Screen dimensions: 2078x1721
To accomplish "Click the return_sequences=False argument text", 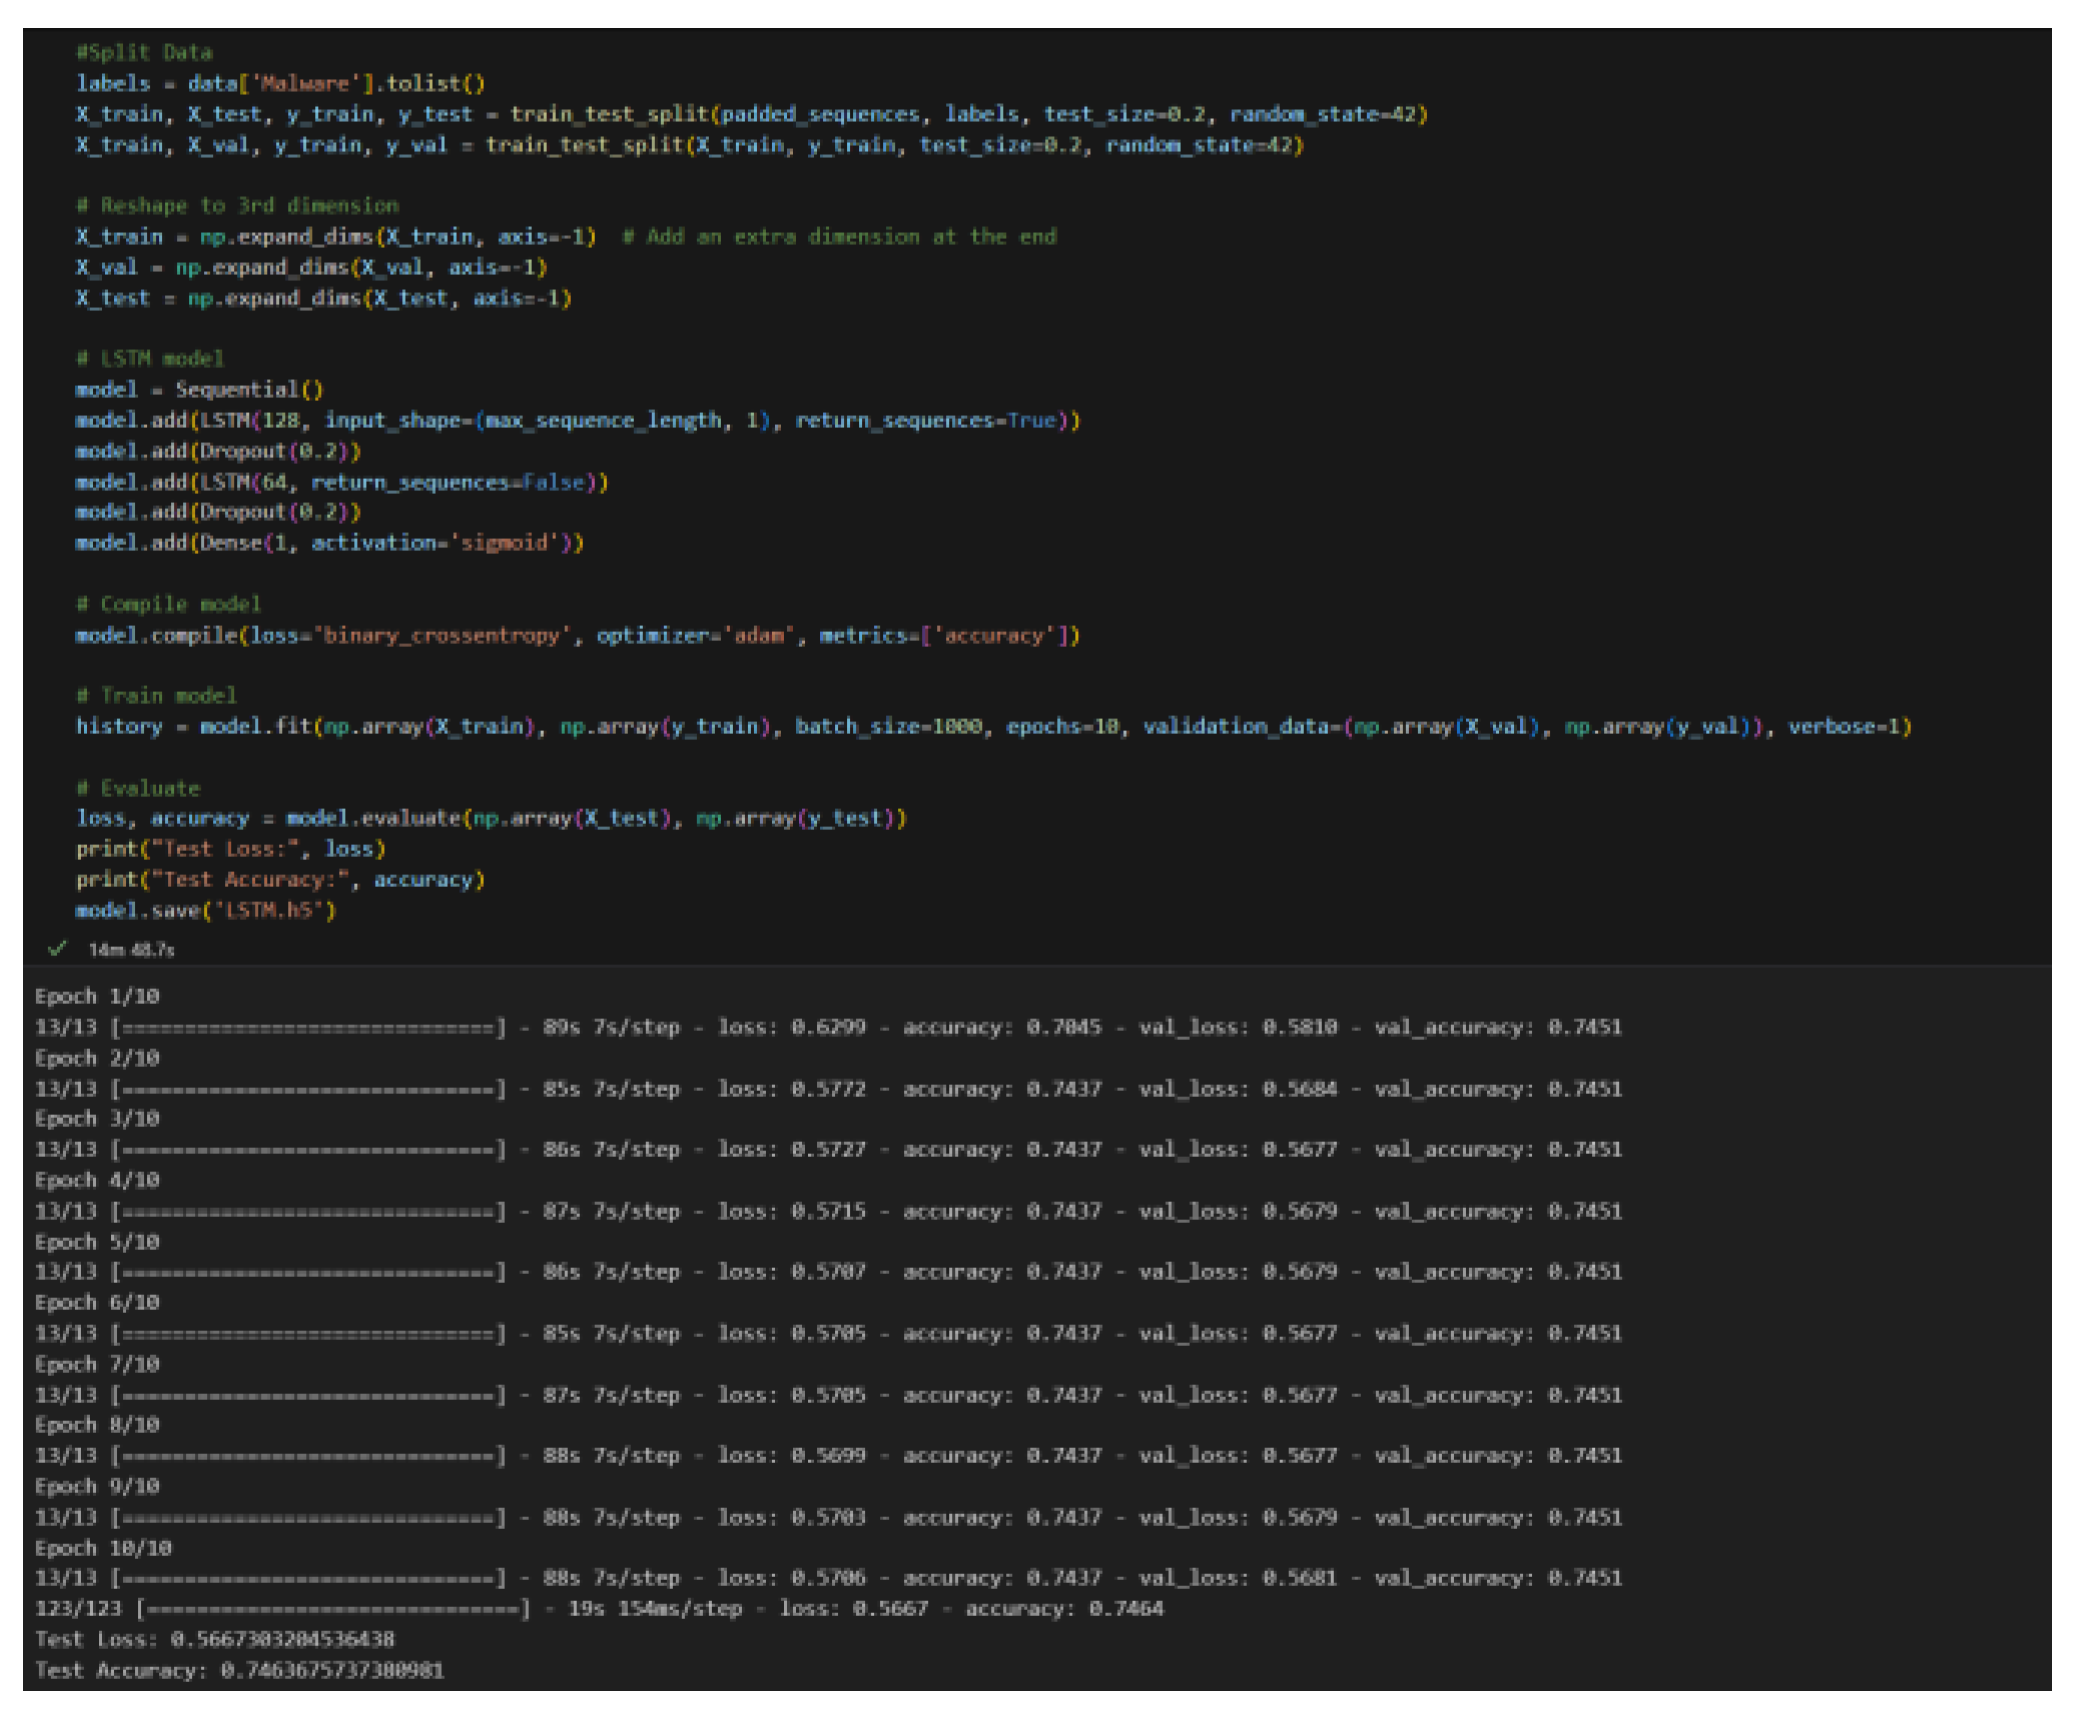I will click(x=450, y=482).
